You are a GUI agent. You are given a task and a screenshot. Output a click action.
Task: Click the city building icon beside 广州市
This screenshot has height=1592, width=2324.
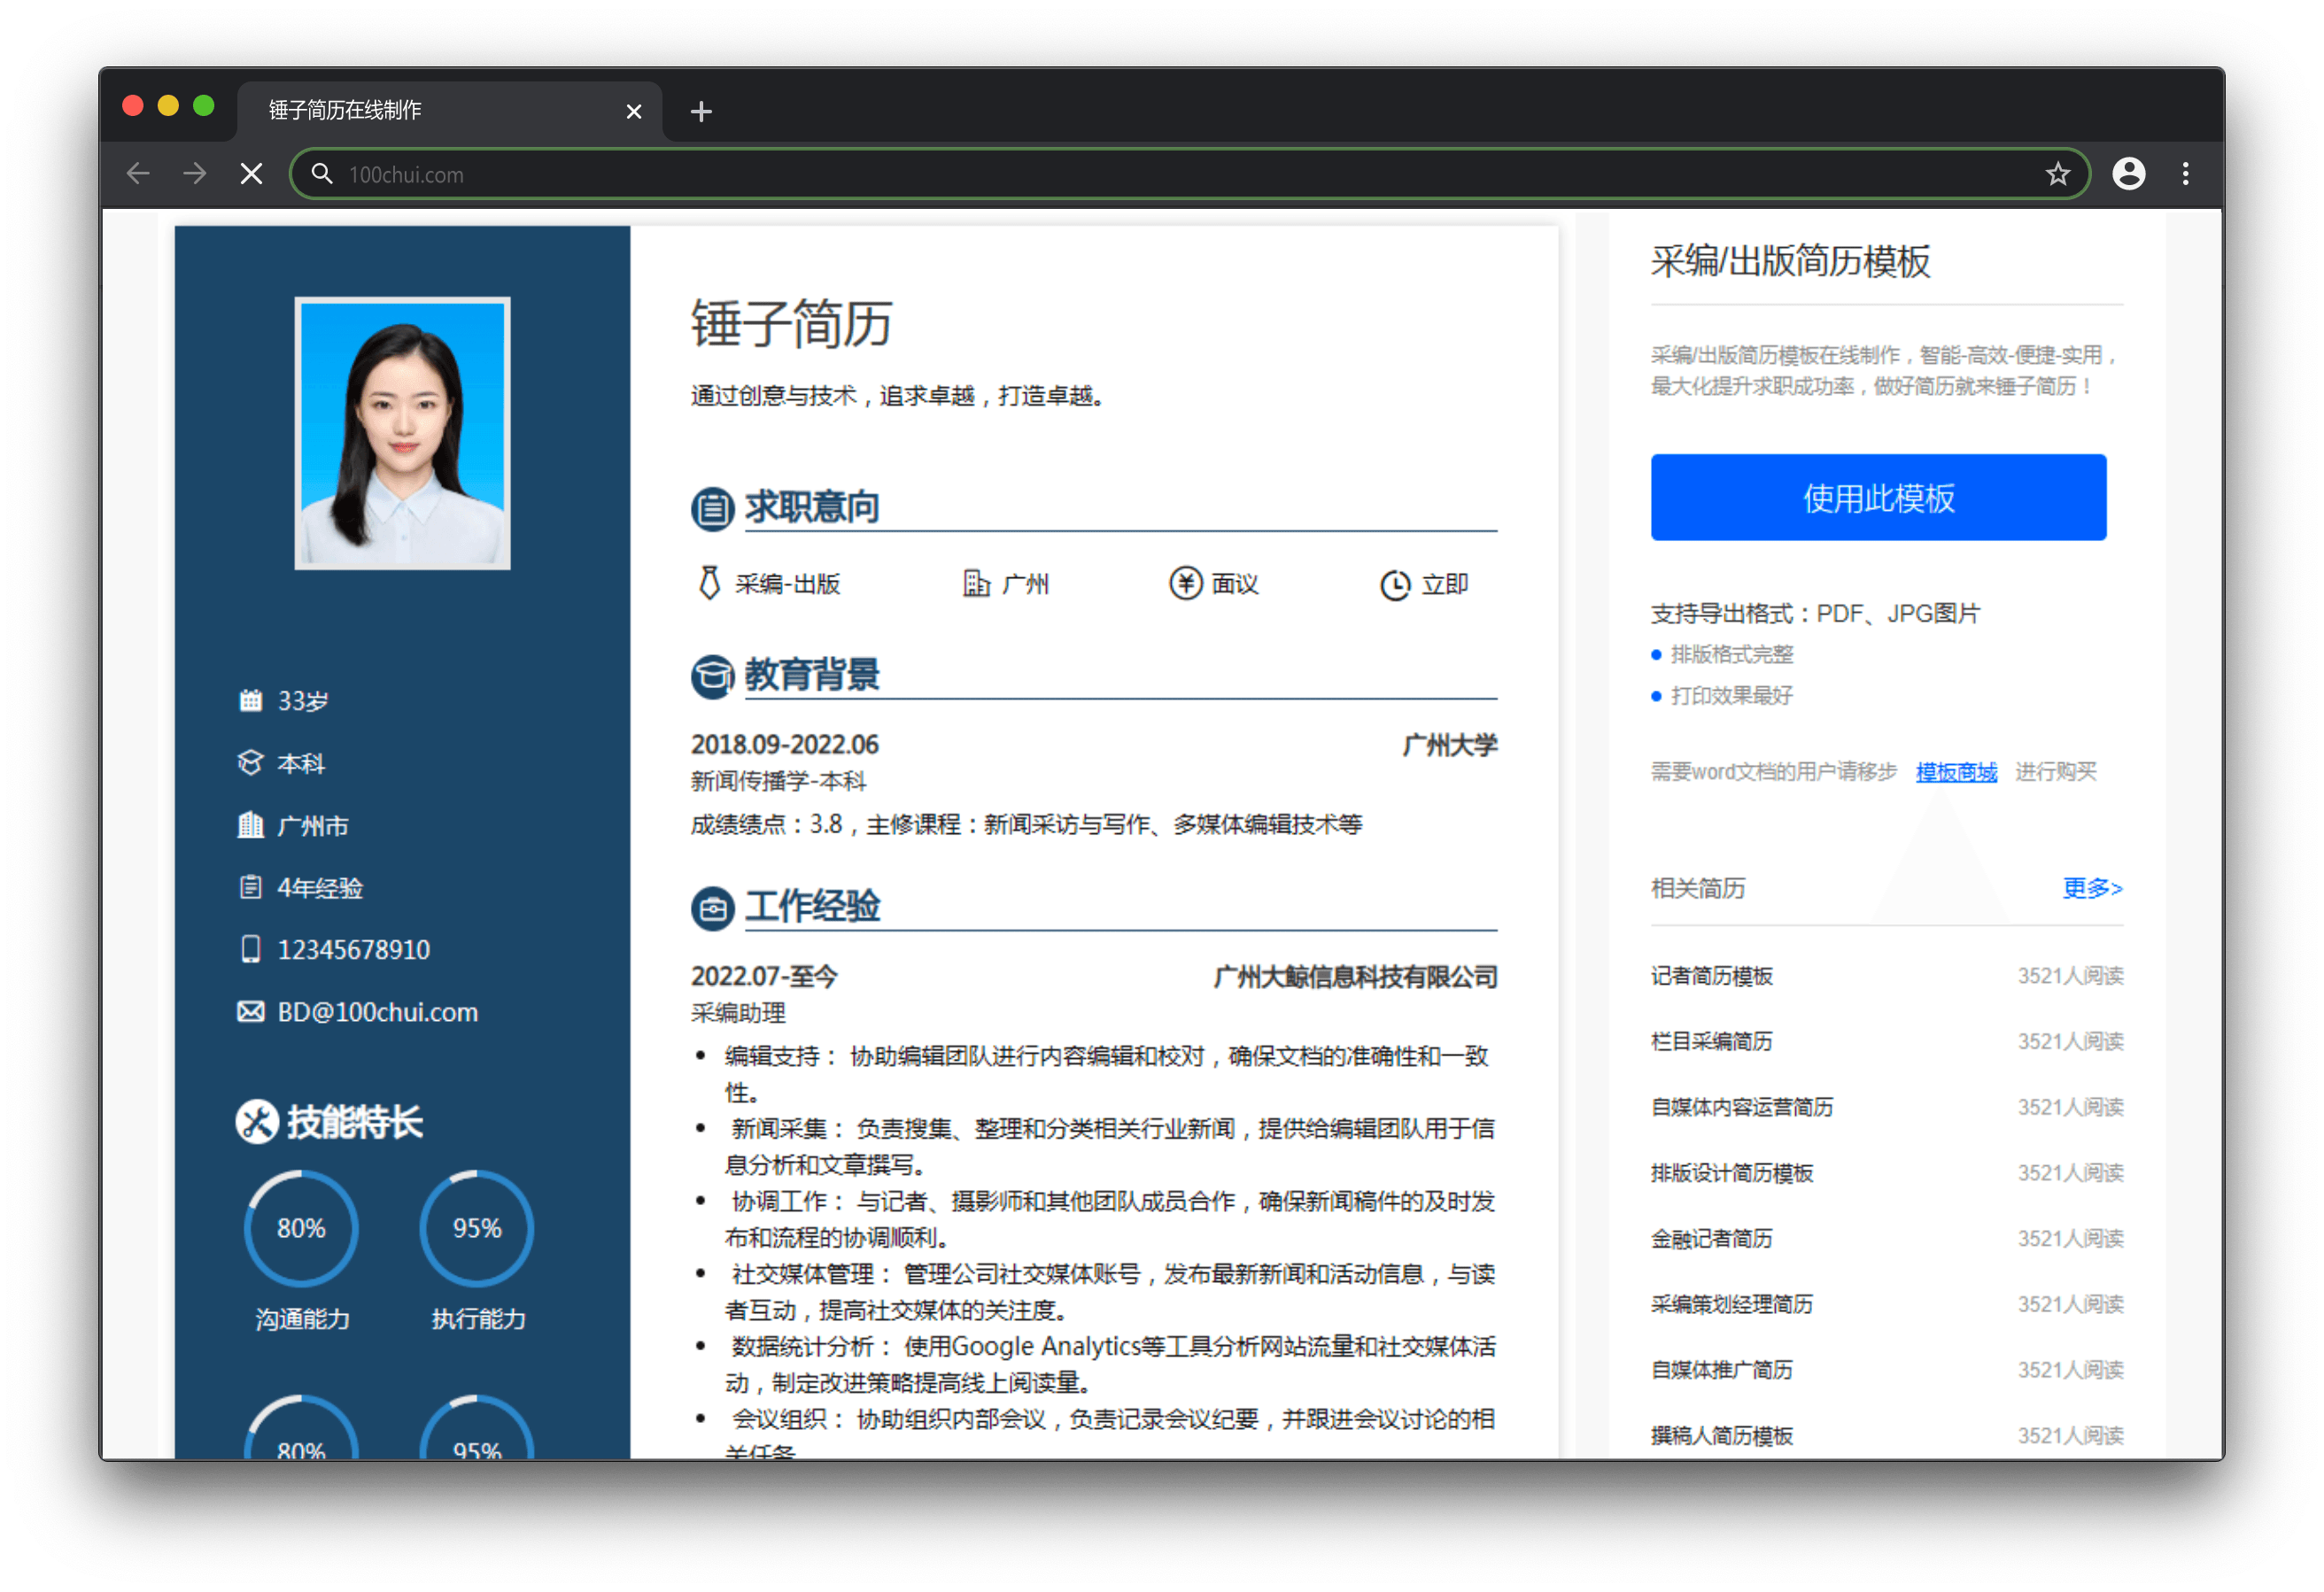[x=250, y=825]
